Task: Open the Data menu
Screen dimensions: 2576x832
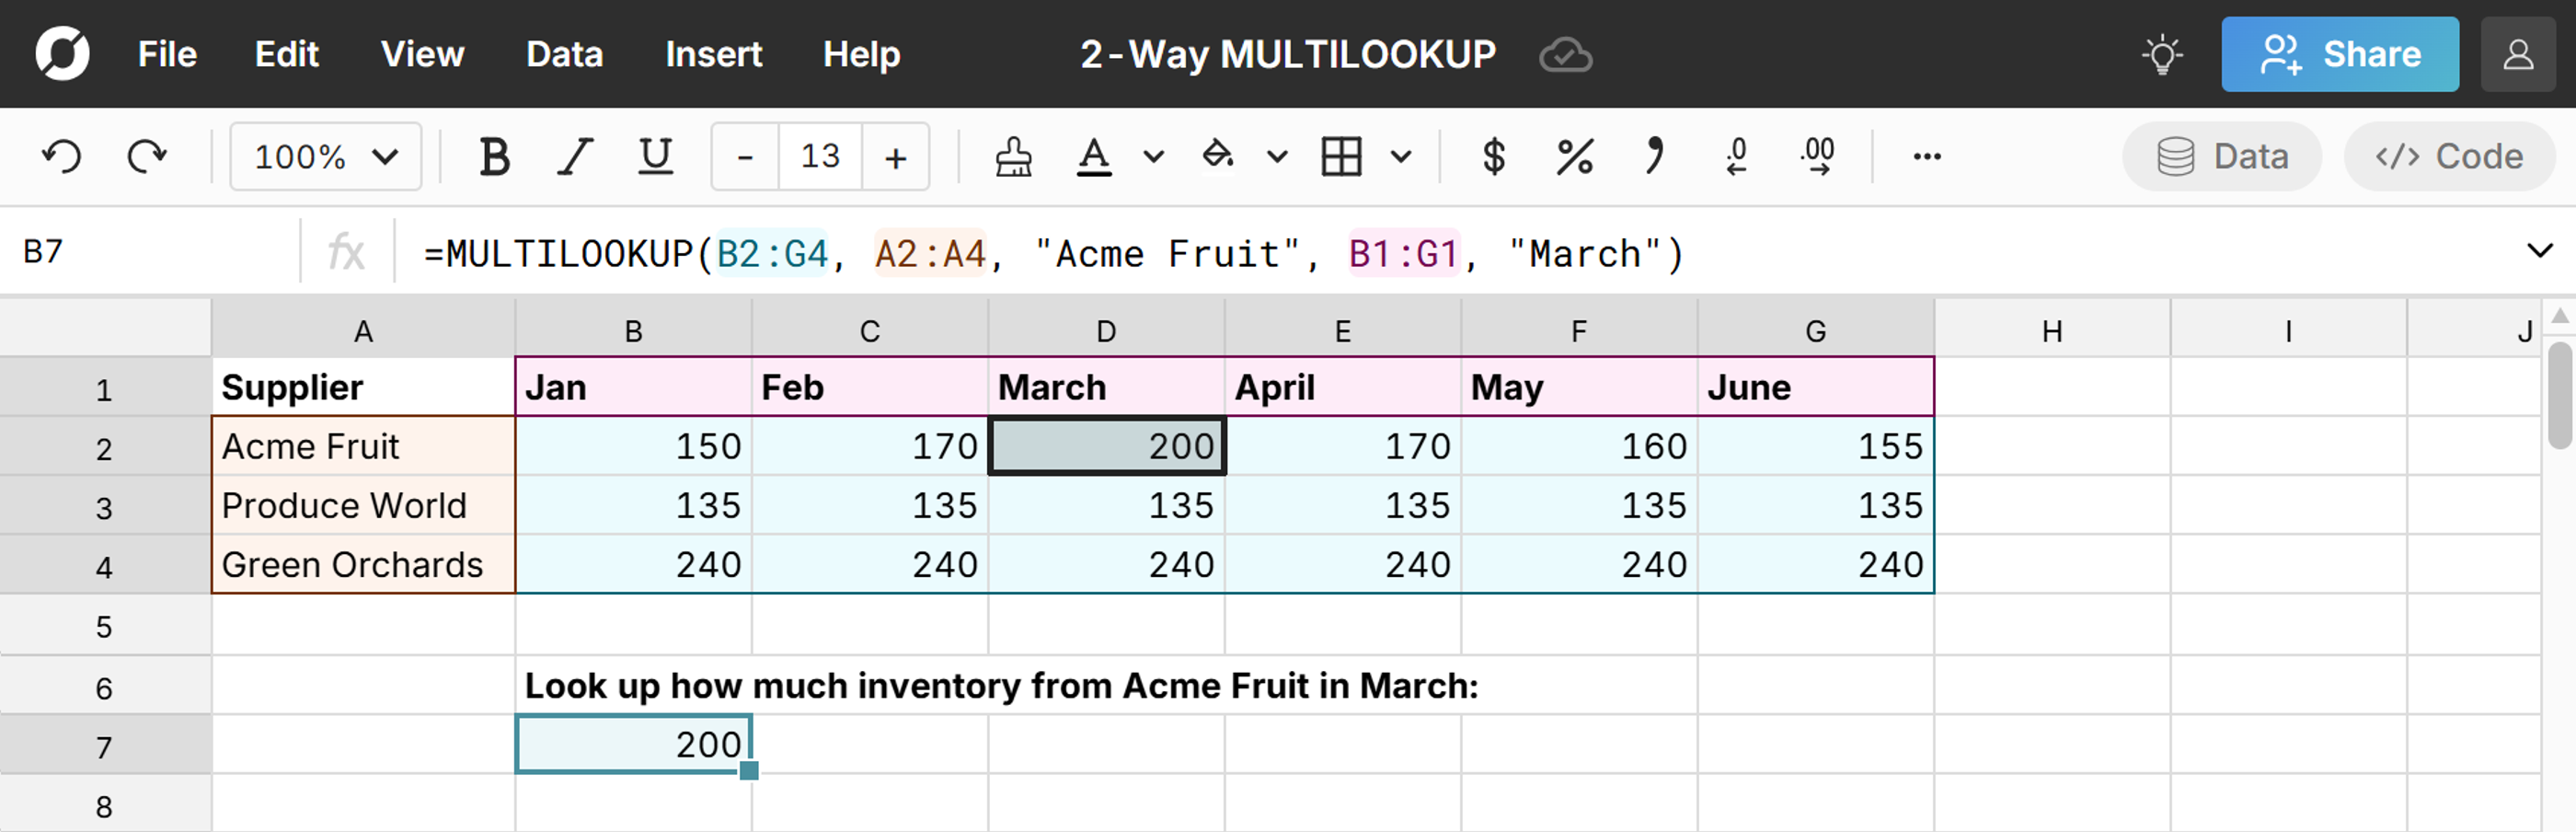Action: point(563,54)
